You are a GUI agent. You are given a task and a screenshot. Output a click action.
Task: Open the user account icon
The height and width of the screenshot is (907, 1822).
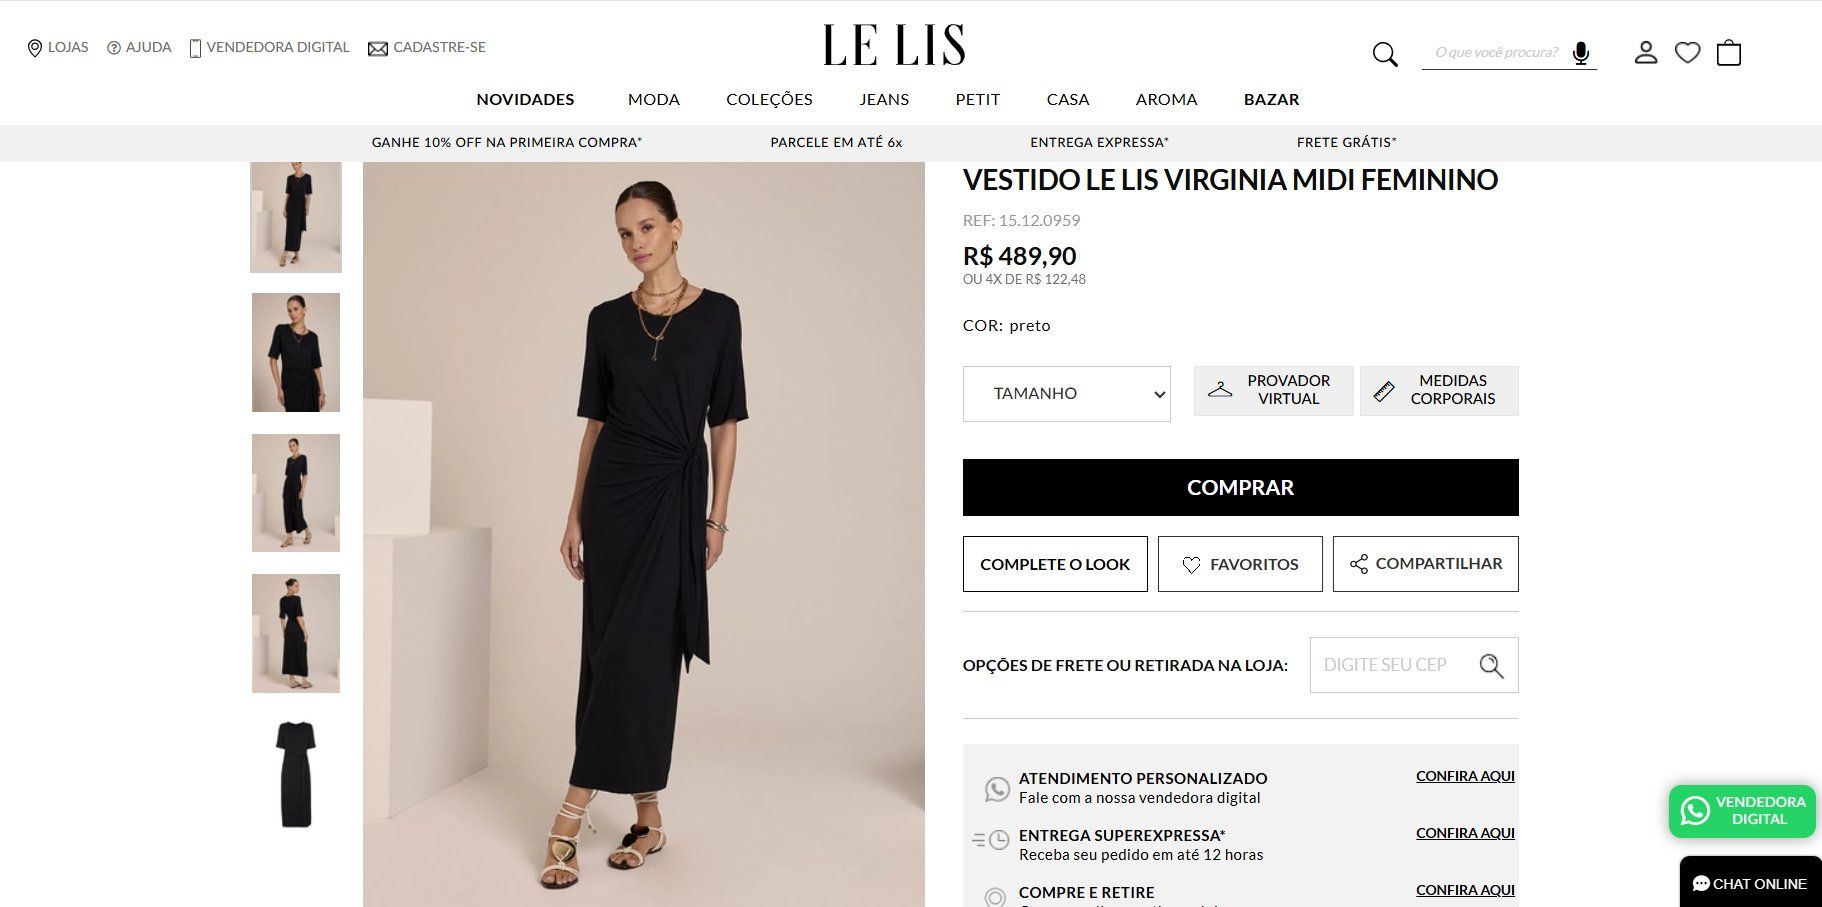(1645, 52)
